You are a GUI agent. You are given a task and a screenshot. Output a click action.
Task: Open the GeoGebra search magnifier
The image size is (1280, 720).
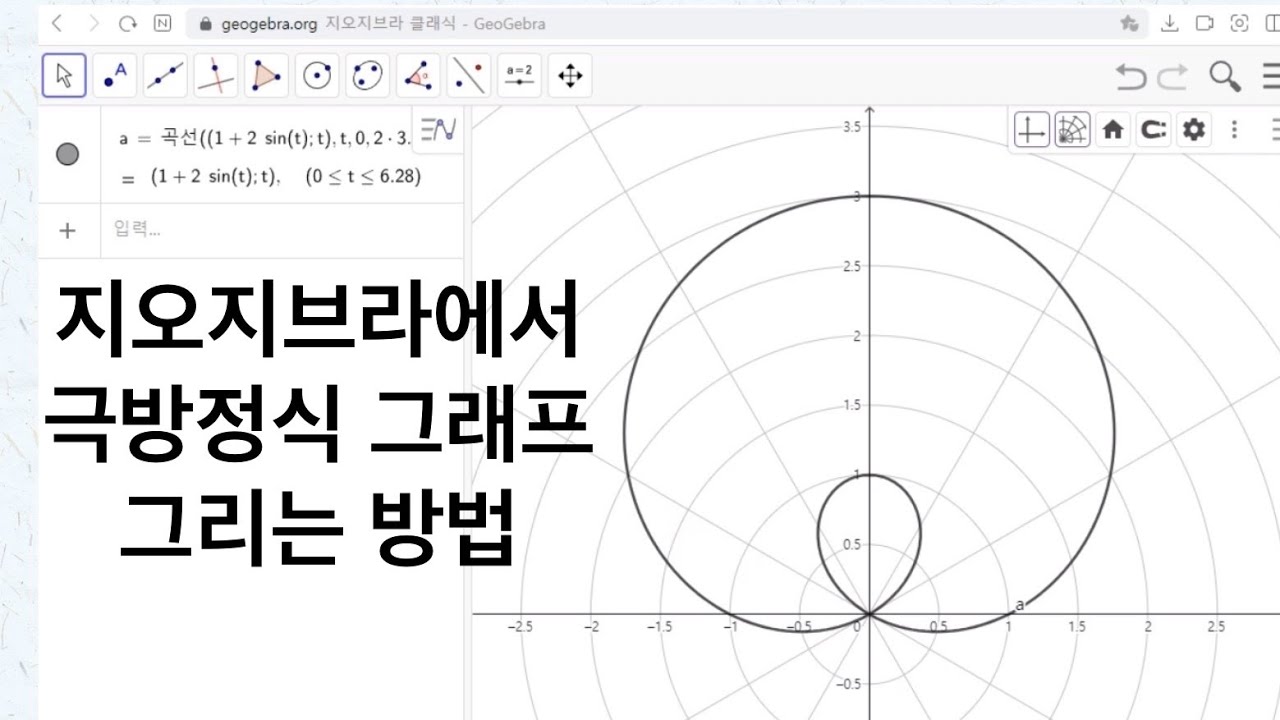1225,76
